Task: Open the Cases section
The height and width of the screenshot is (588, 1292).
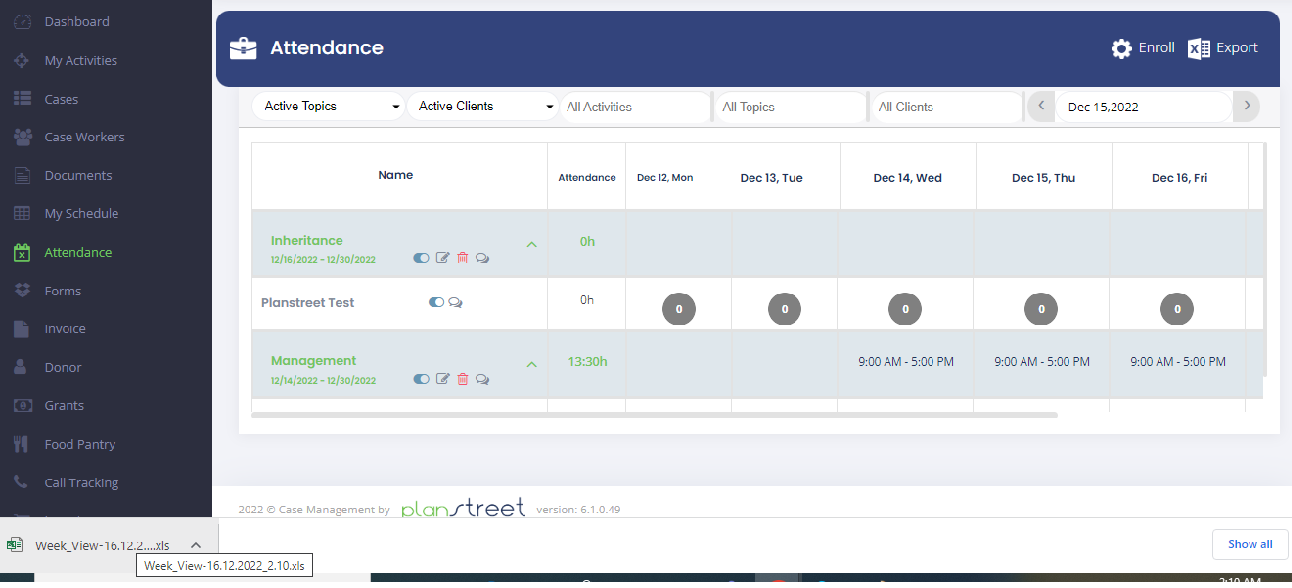Action: coord(61,99)
